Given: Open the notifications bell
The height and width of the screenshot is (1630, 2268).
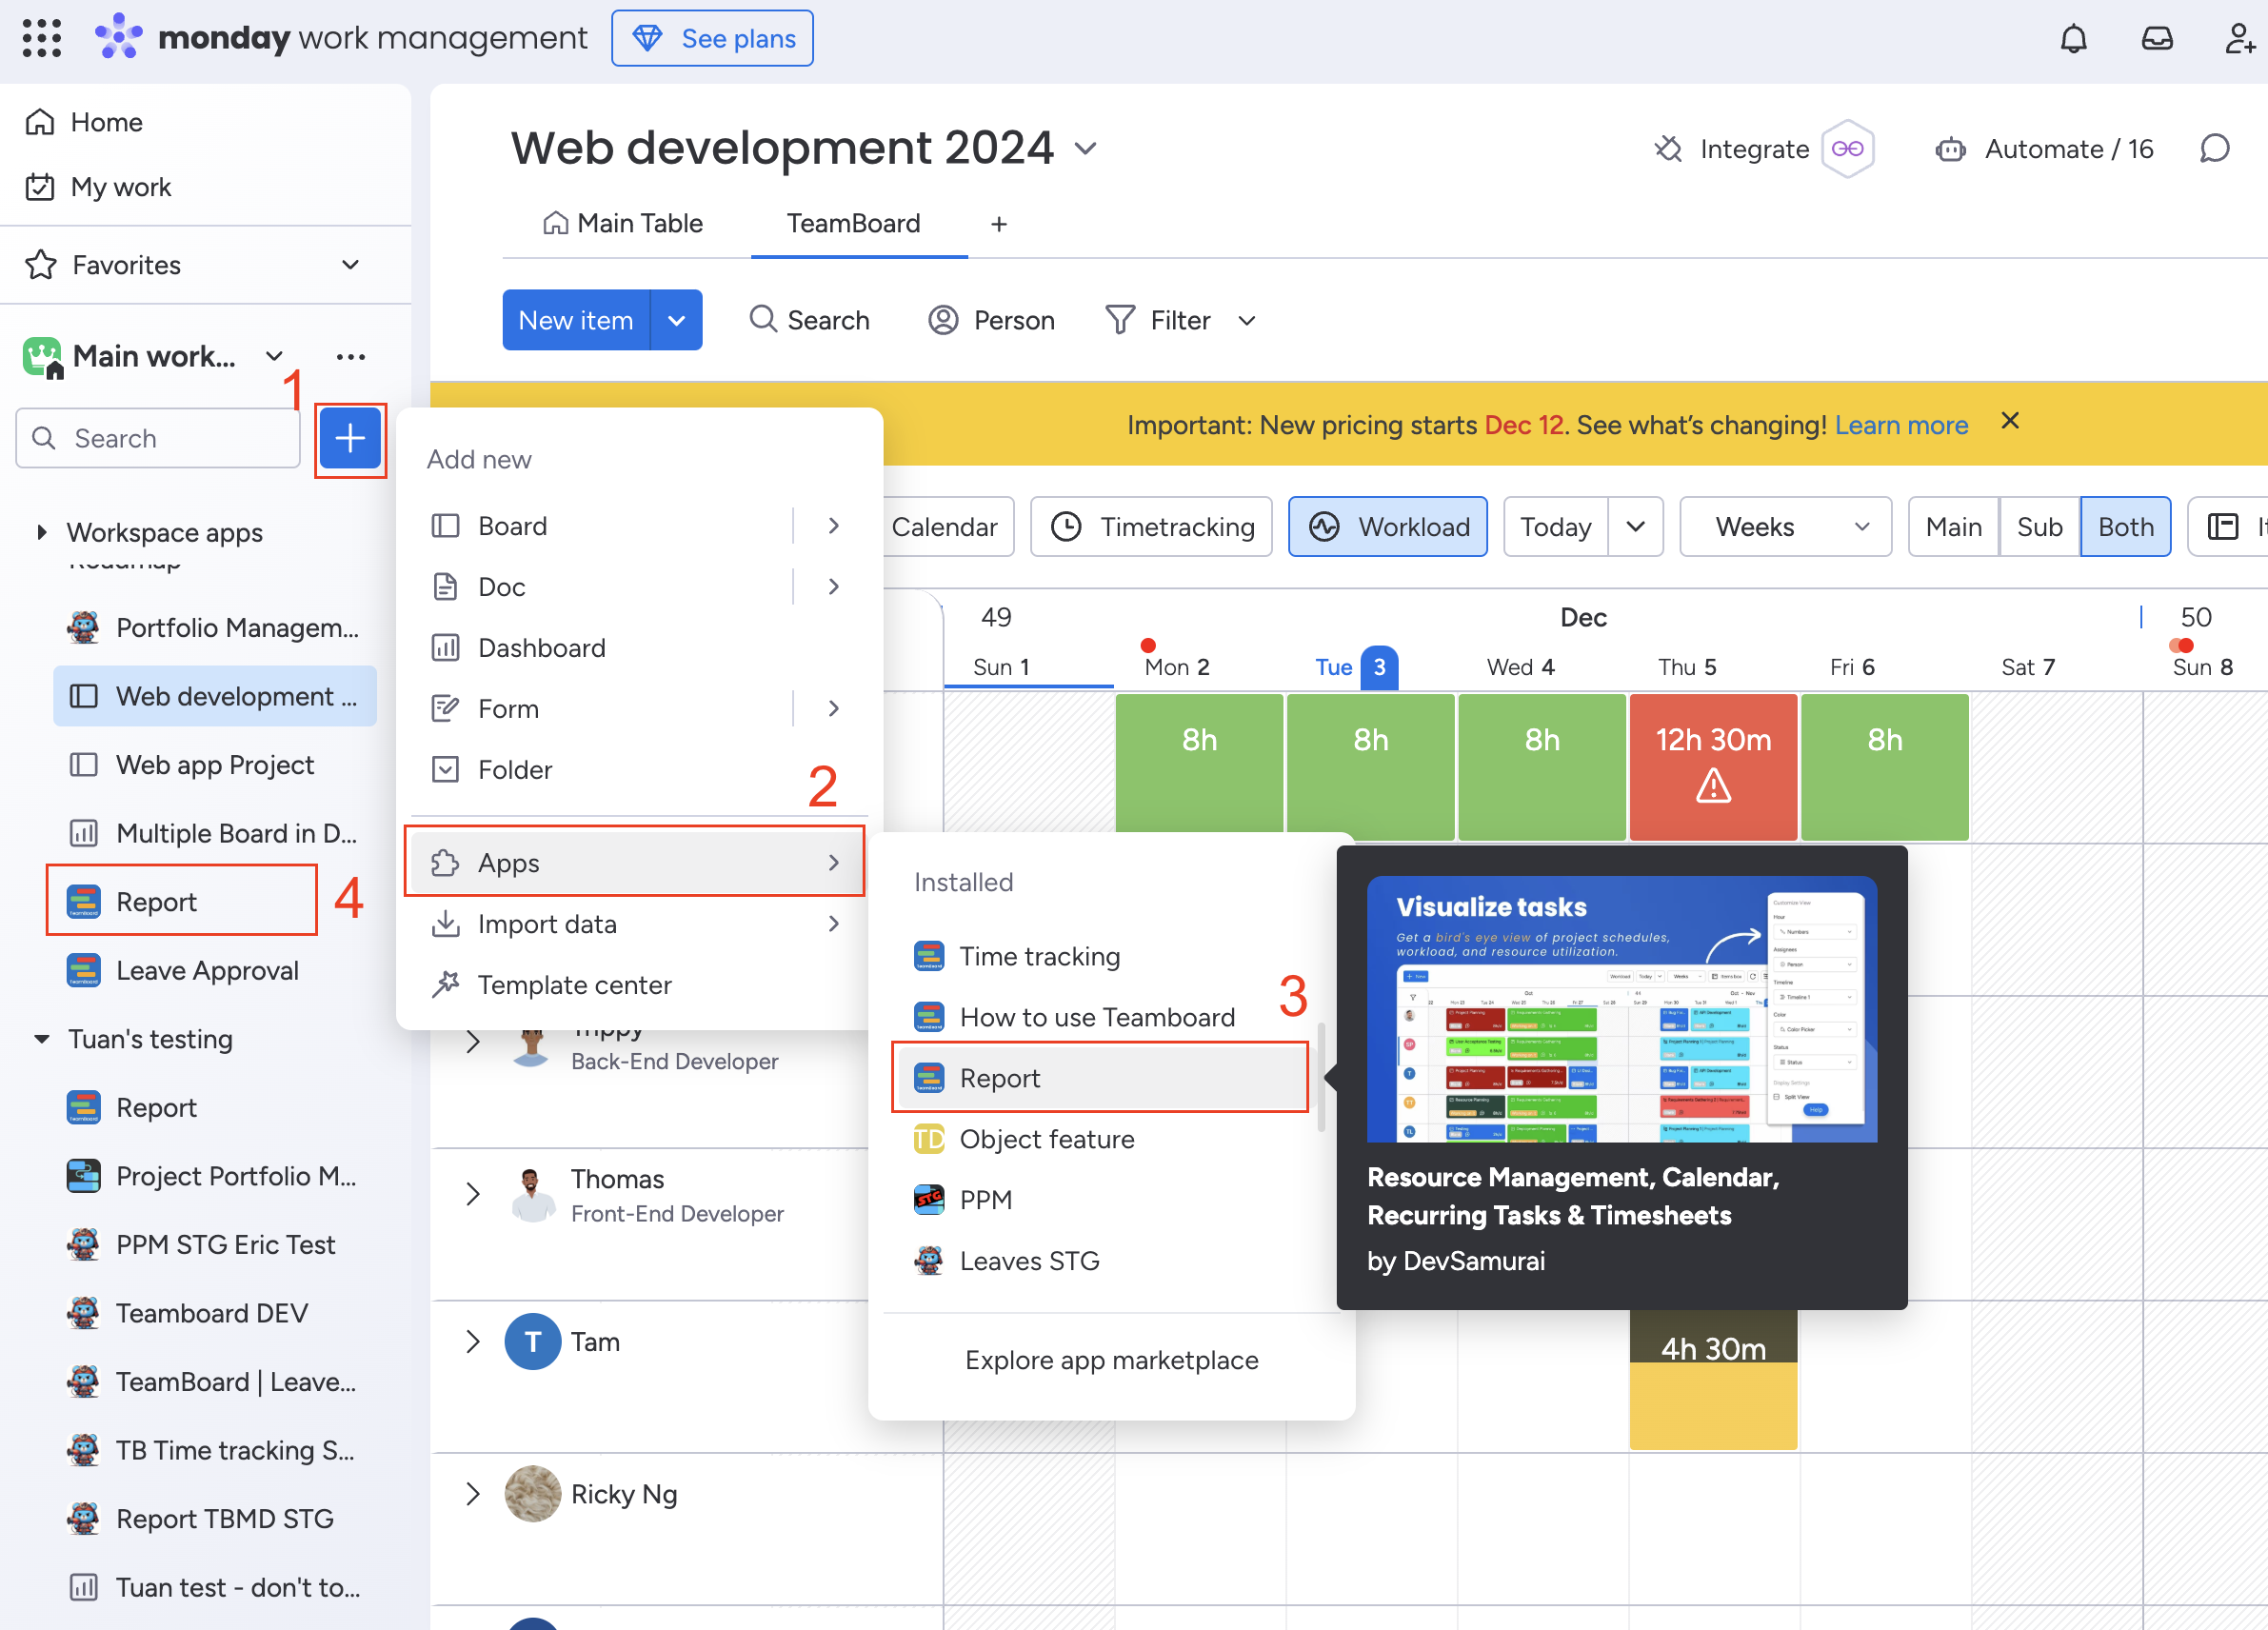Looking at the screenshot, I should pos(2074,38).
